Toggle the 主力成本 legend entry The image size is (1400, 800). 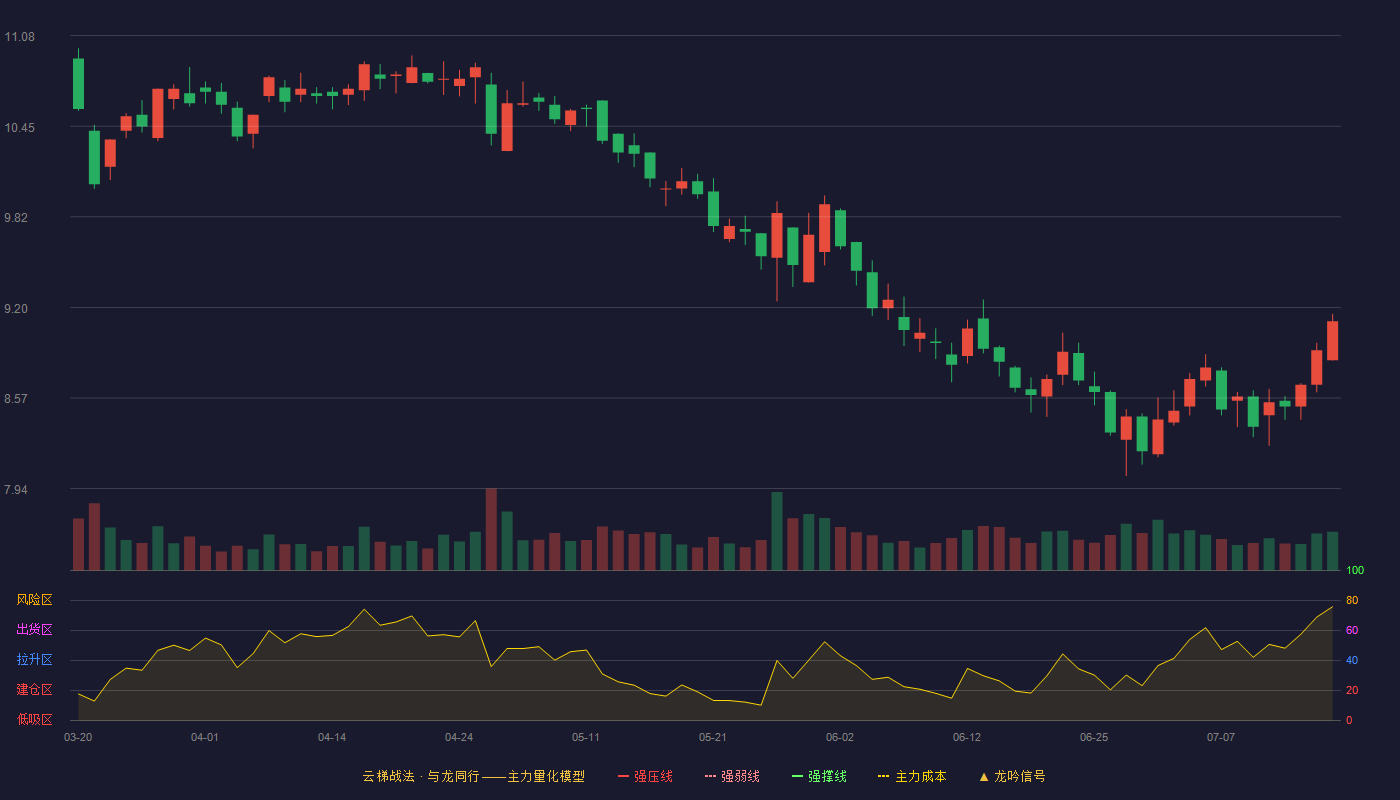(x=912, y=776)
